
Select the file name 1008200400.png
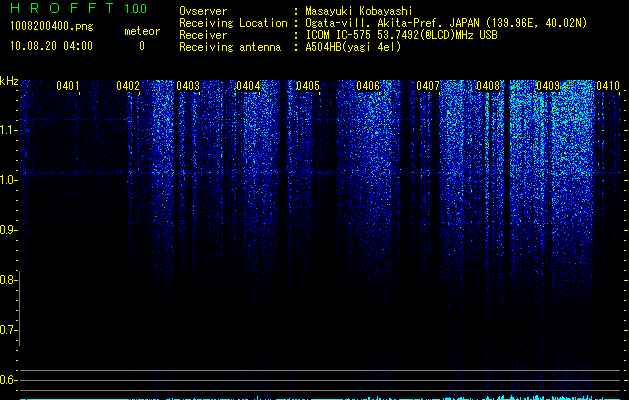coord(52,27)
